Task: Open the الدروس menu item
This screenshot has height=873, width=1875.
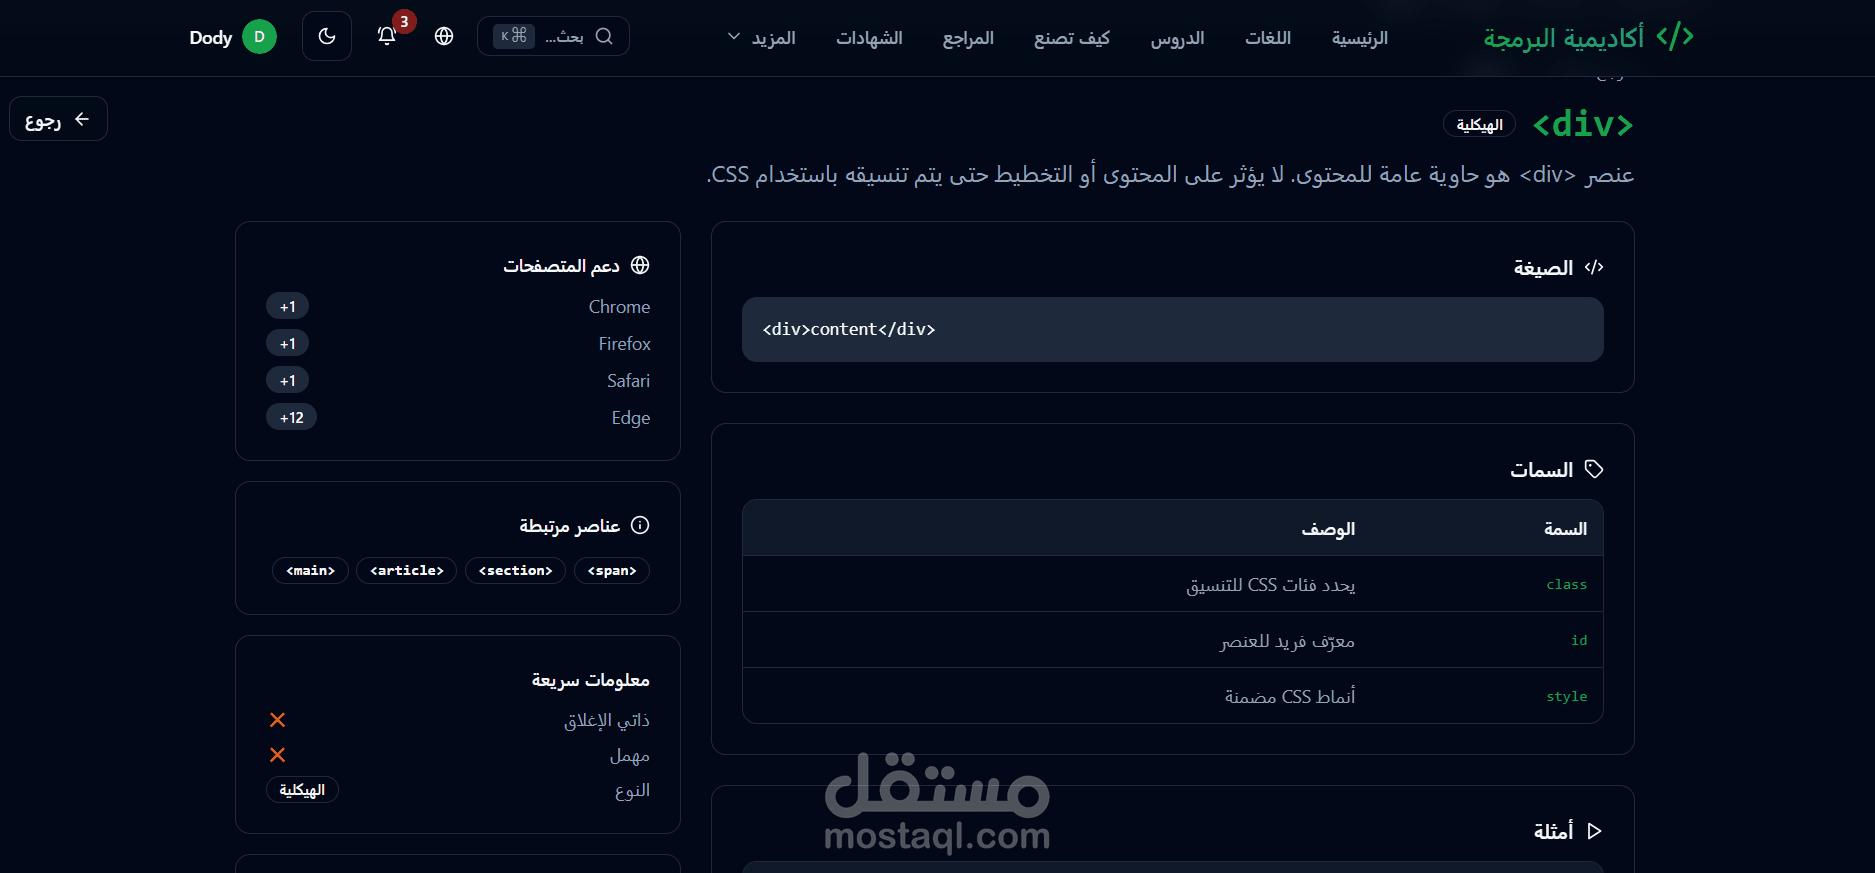Action: [x=1177, y=38]
